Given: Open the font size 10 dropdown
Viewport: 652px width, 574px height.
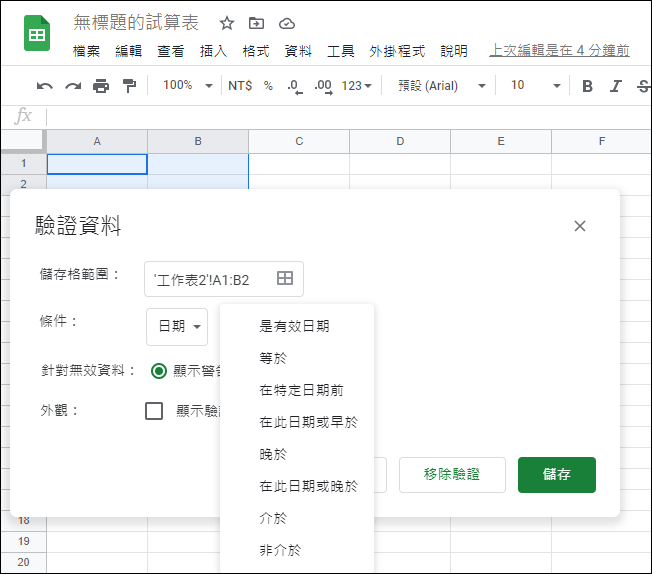Looking at the screenshot, I should tap(536, 85).
